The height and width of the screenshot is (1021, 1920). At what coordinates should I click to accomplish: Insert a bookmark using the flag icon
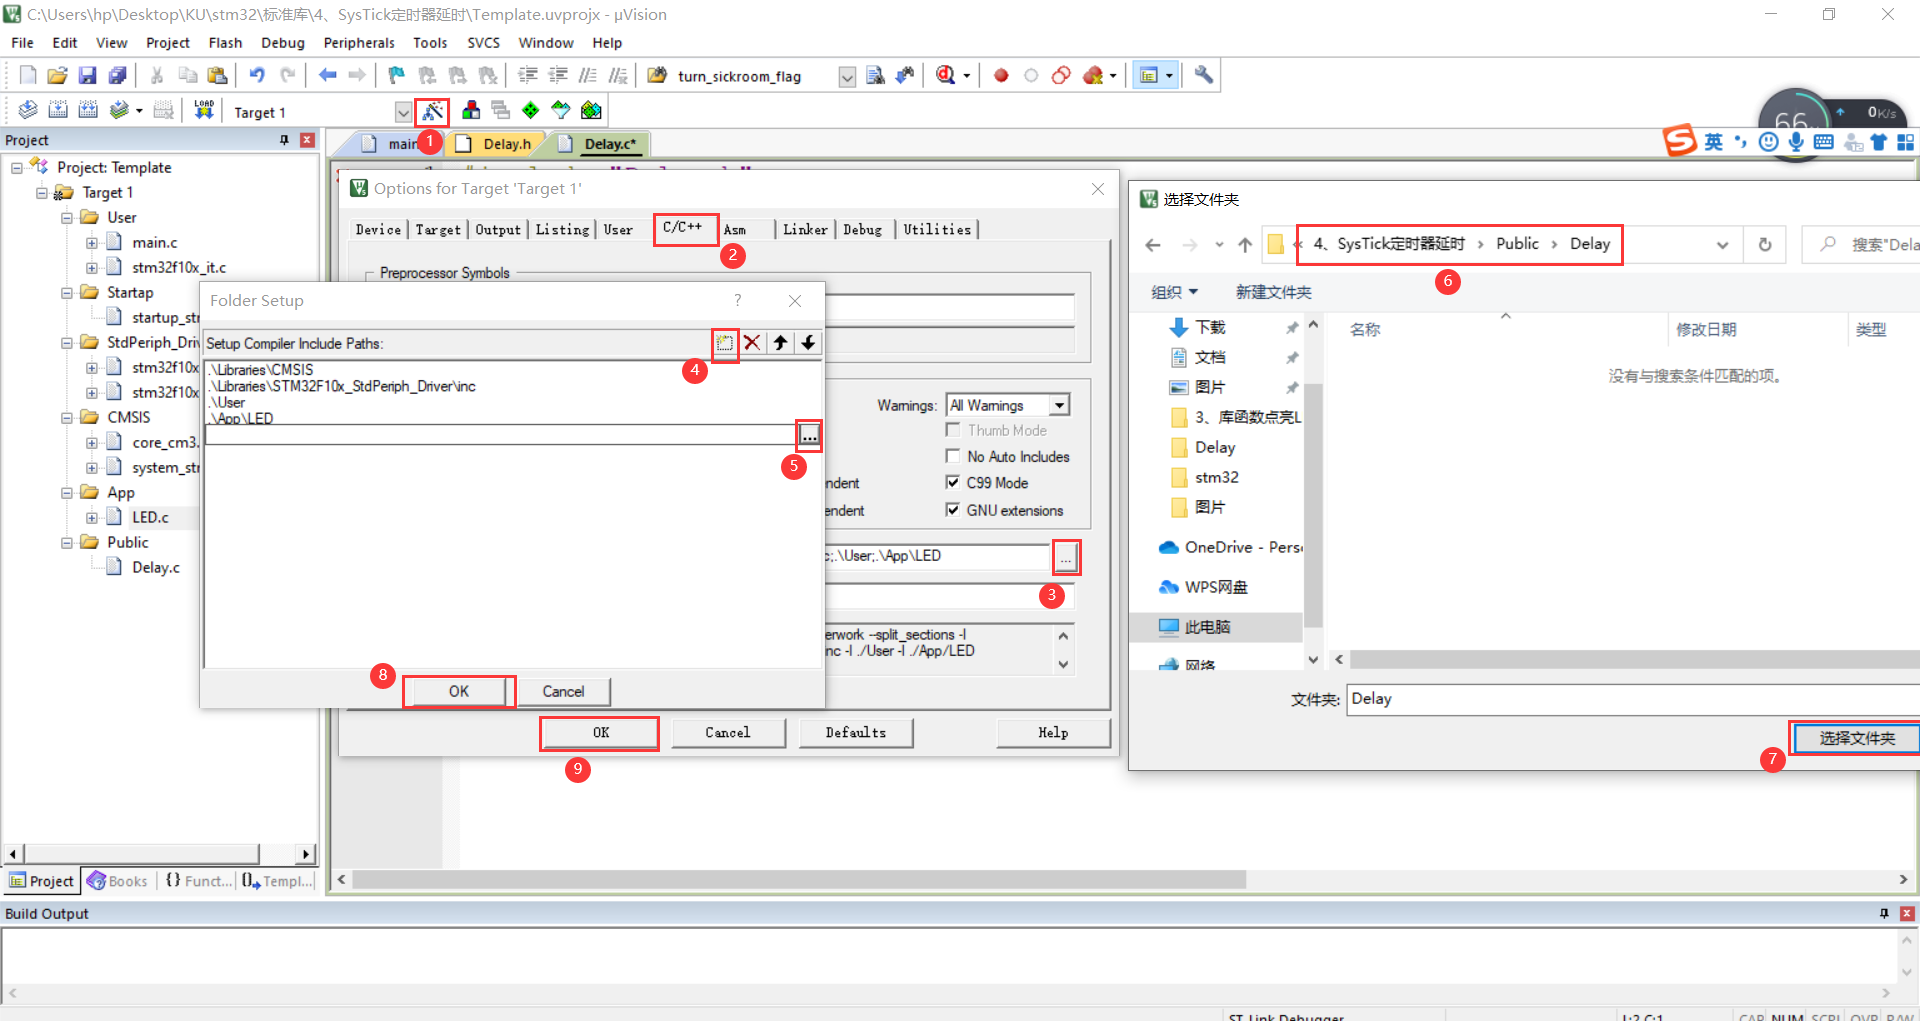(397, 75)
